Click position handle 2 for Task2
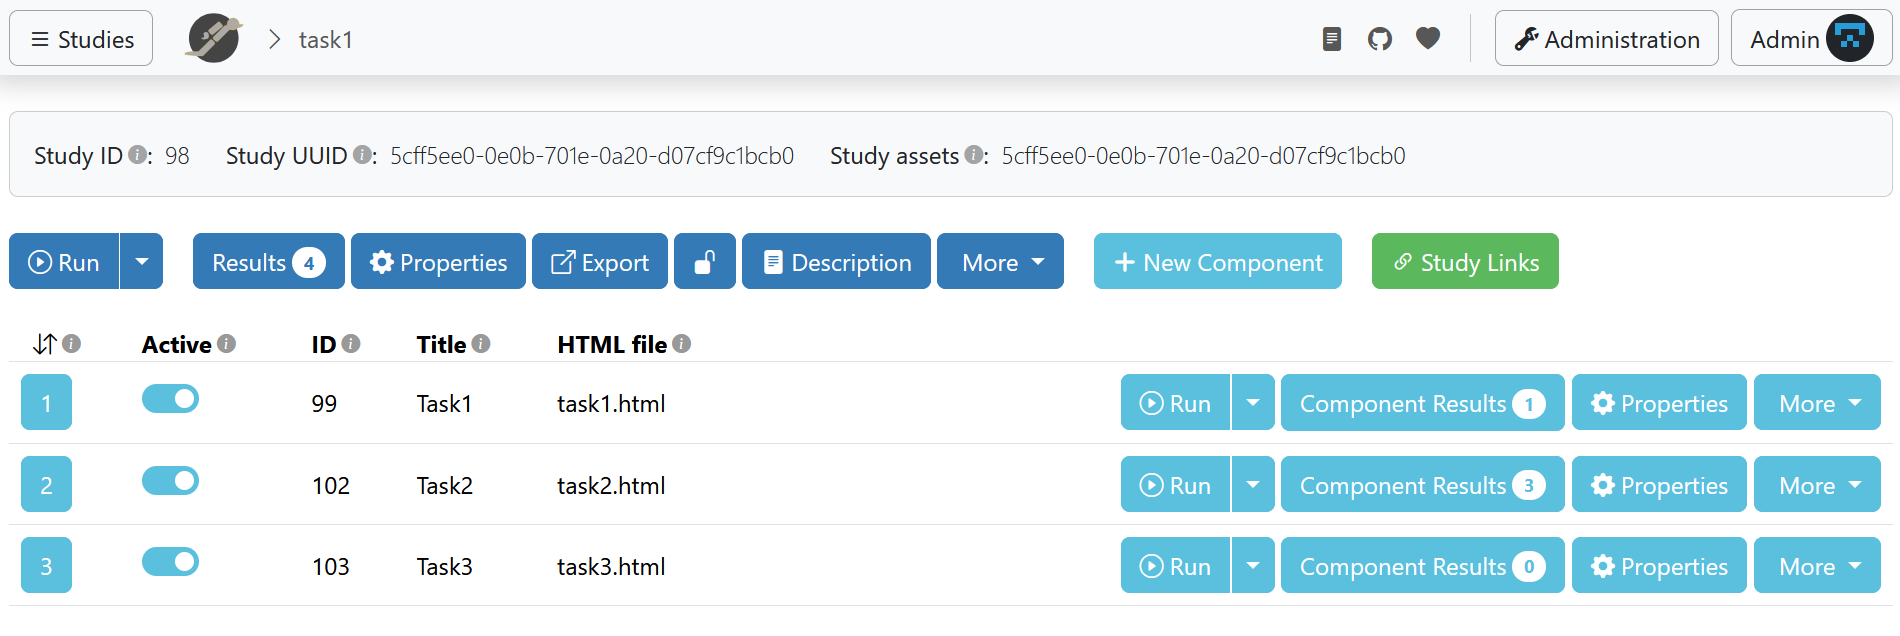 (46, 485)
